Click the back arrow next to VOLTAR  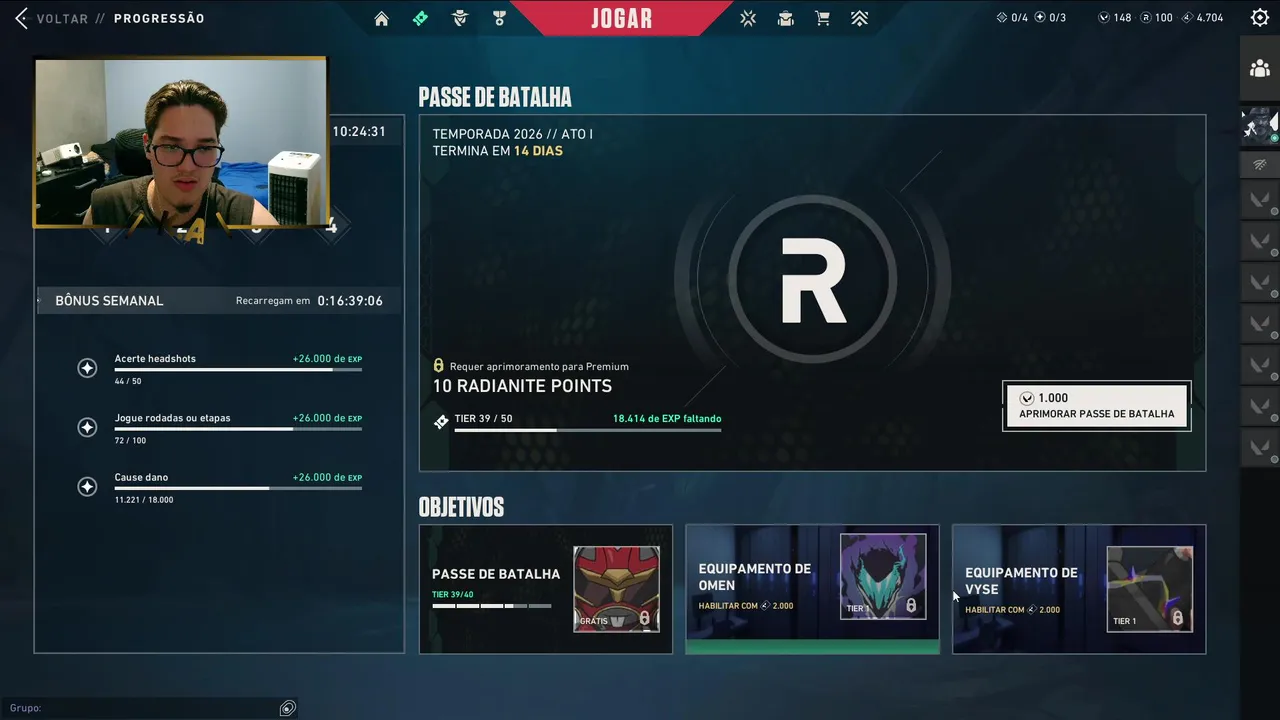pos(21,18)
